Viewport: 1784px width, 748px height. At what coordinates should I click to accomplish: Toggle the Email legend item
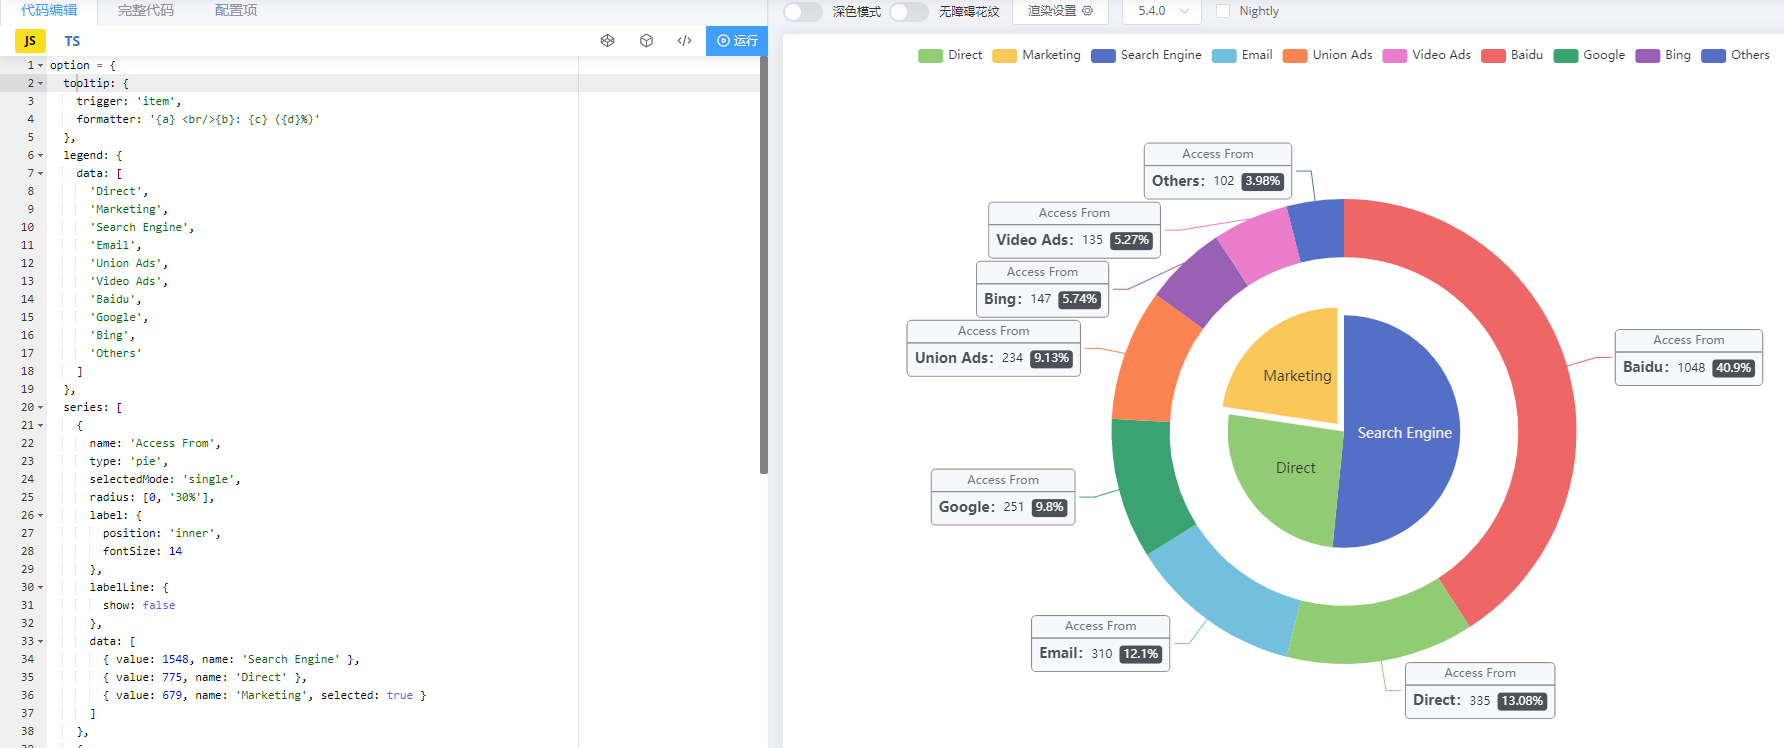[1242, 55]
